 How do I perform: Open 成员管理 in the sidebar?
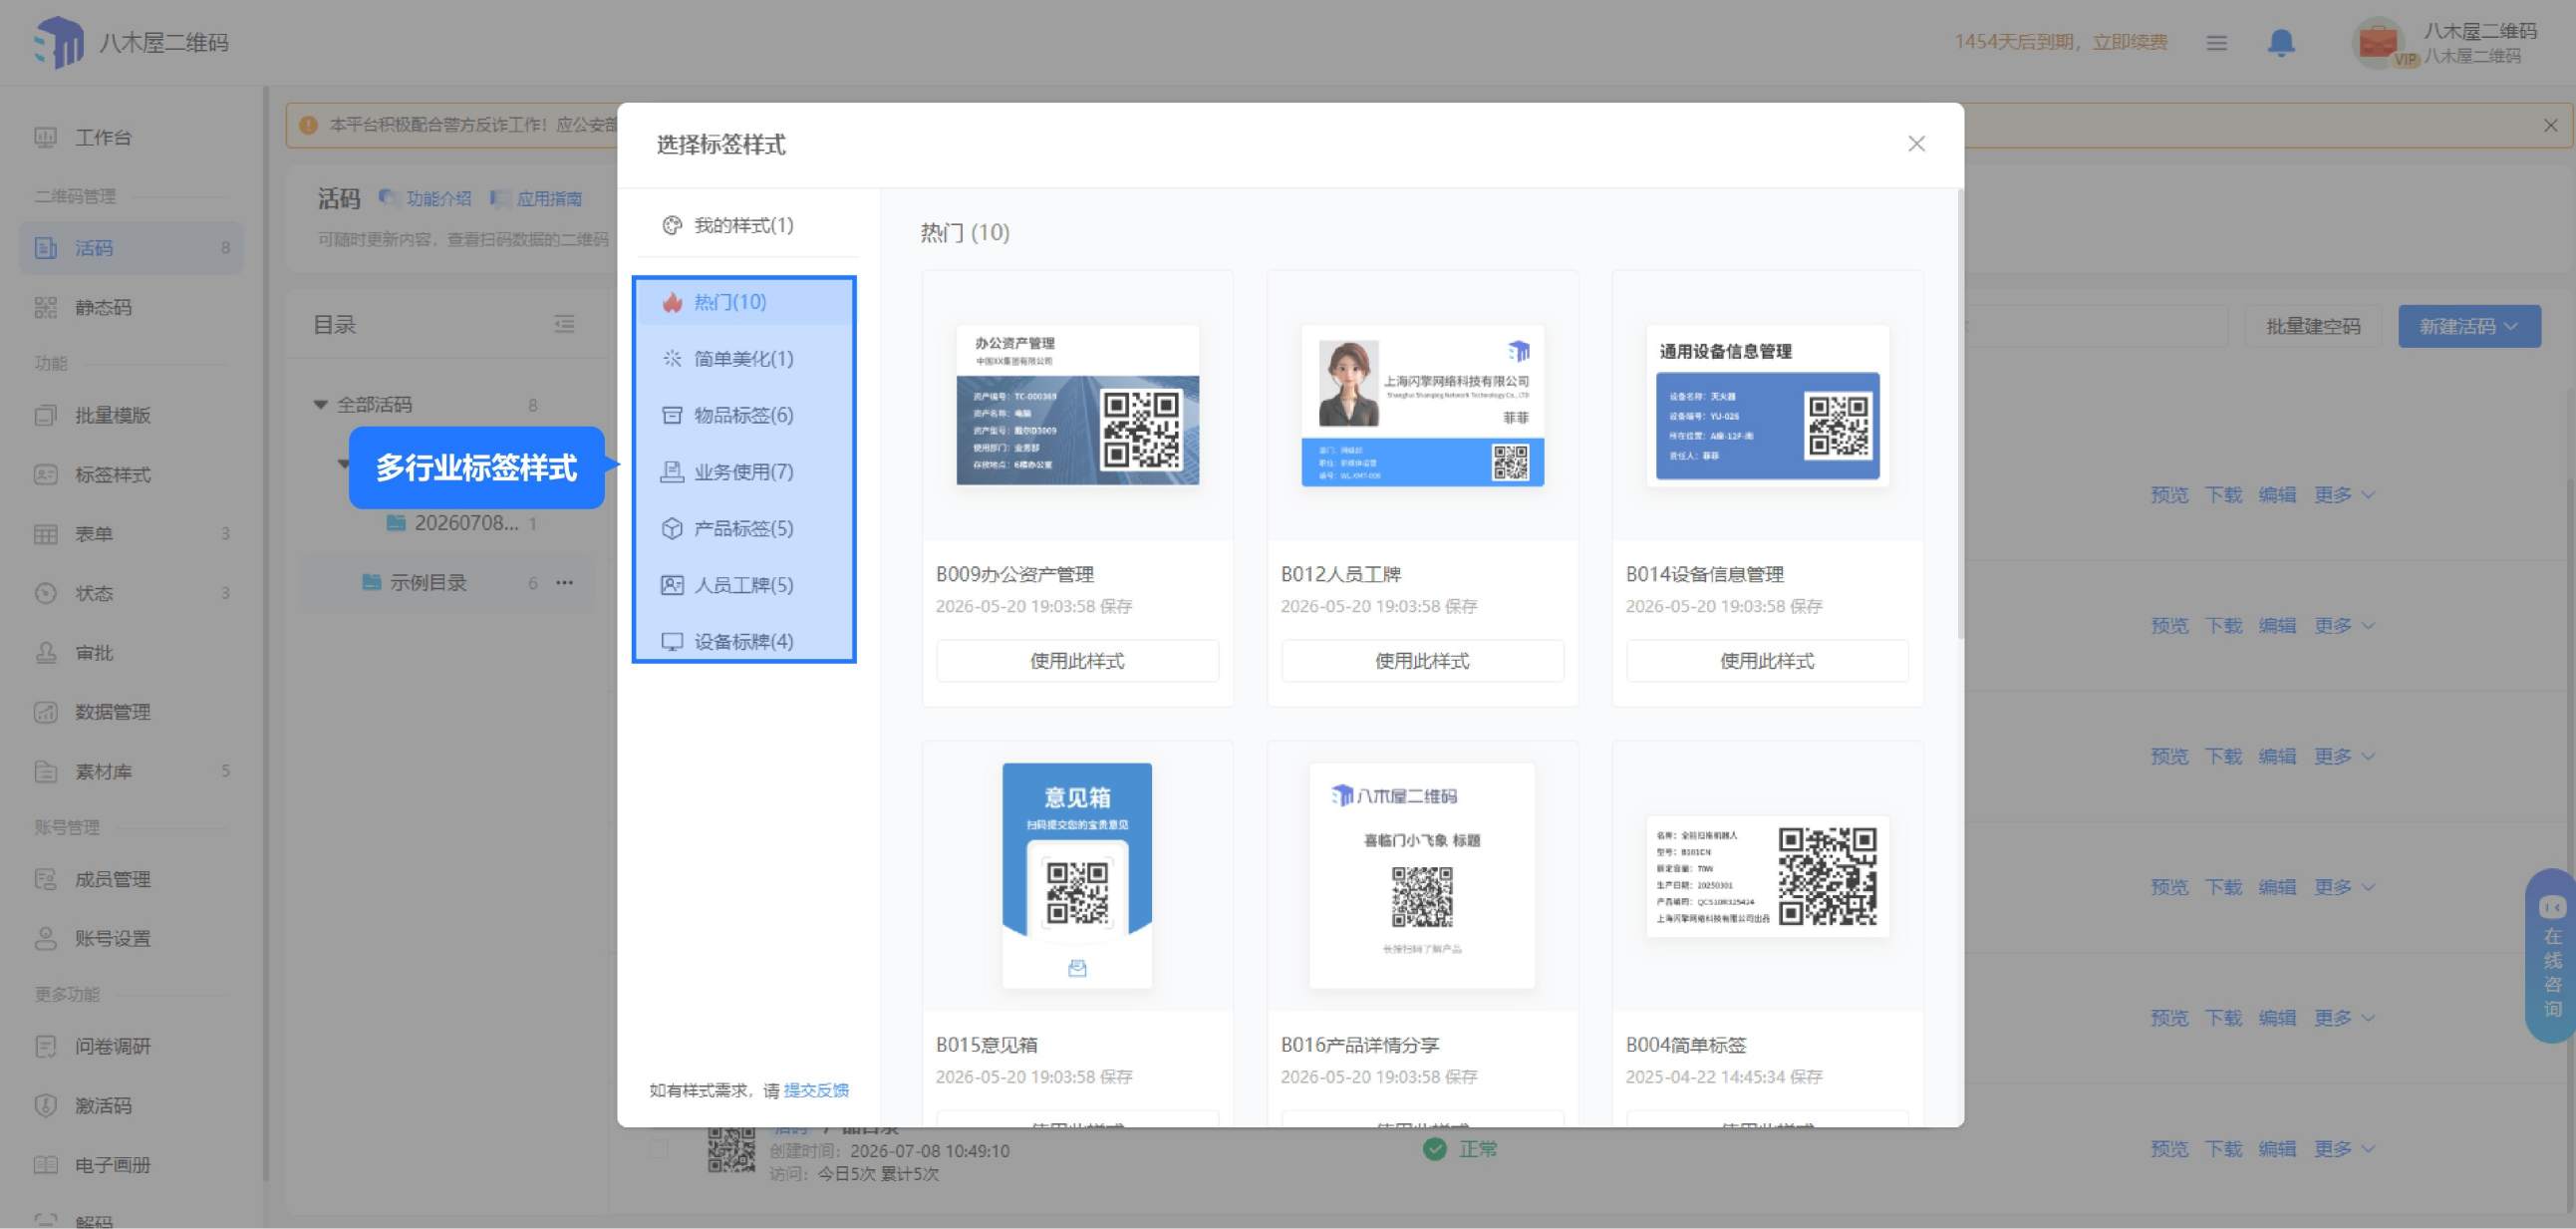point(112,879)
